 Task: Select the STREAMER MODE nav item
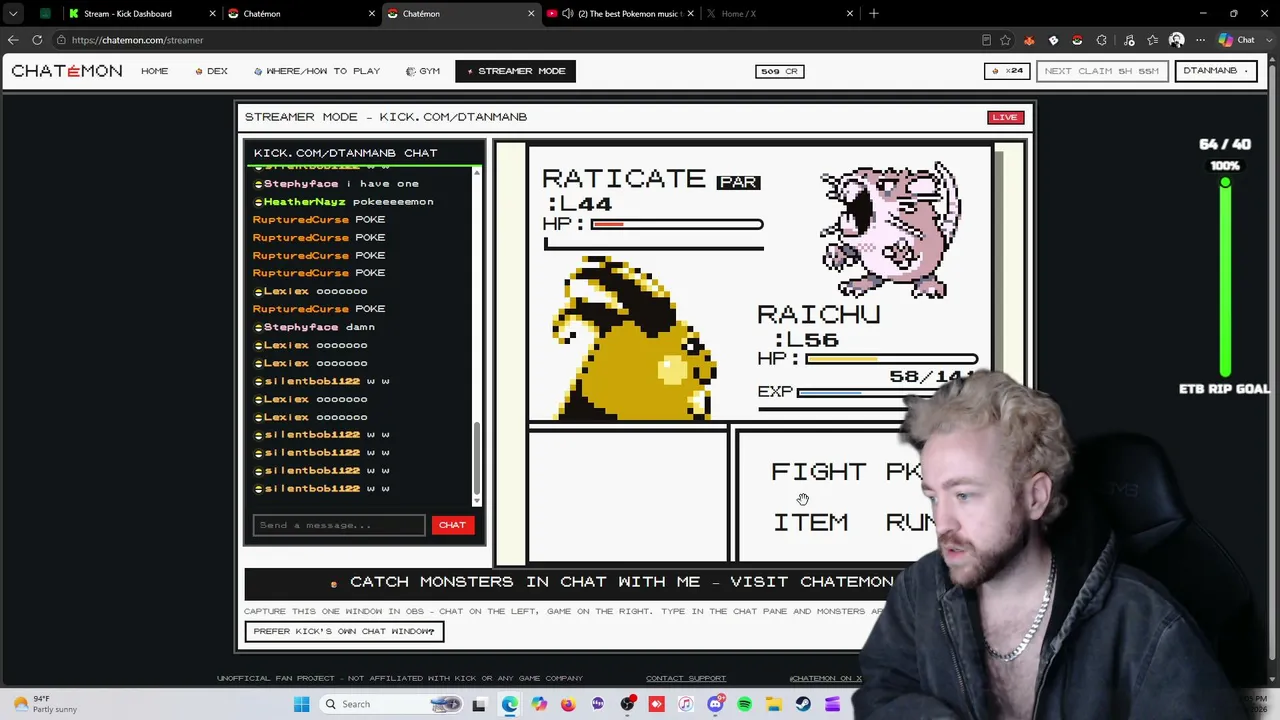tap(515, 71)
